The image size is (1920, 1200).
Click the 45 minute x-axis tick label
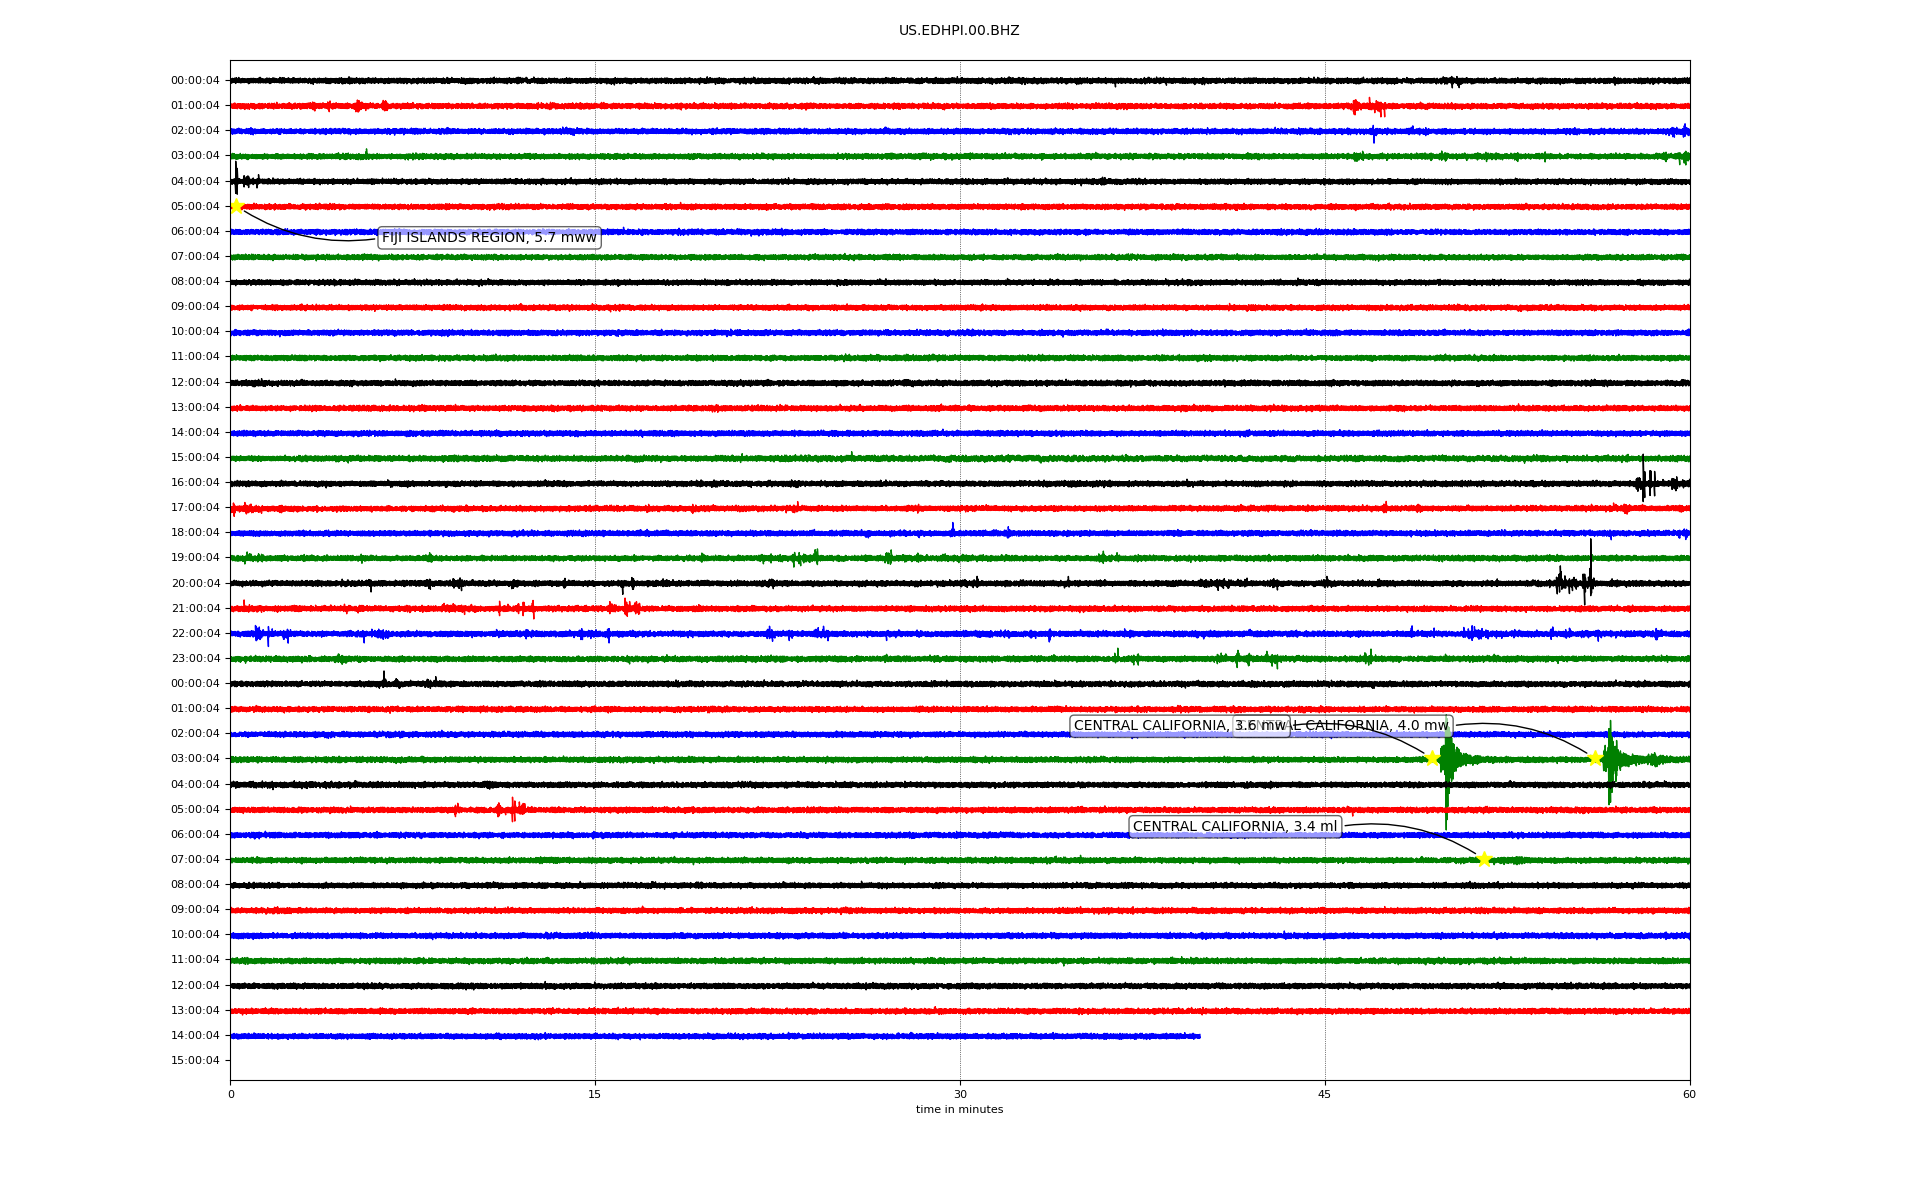tap(1325, 1094)
